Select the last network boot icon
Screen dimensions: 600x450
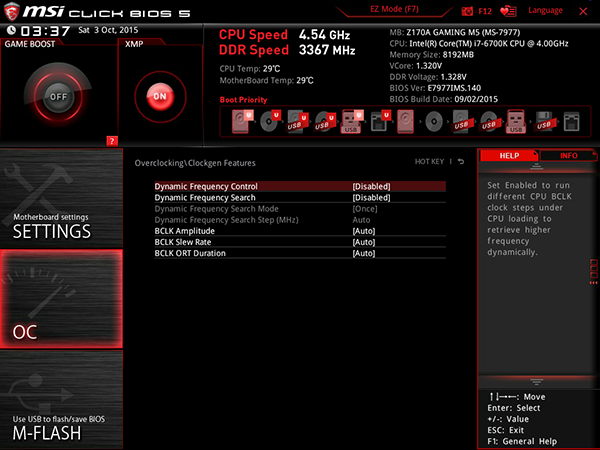pyautogui.click(x=572, y=122)
